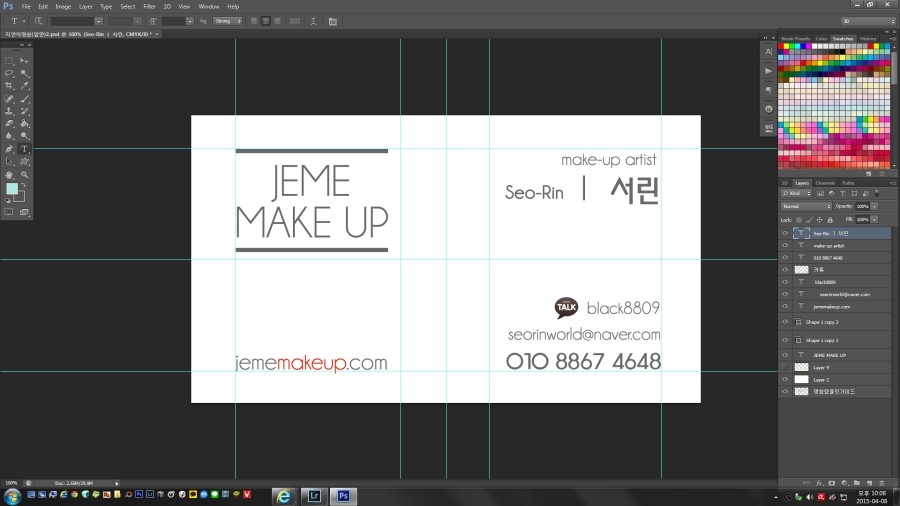Hide the black8809 text layer
This screenshot has width=900, height=506.
[x=785, y=282]
